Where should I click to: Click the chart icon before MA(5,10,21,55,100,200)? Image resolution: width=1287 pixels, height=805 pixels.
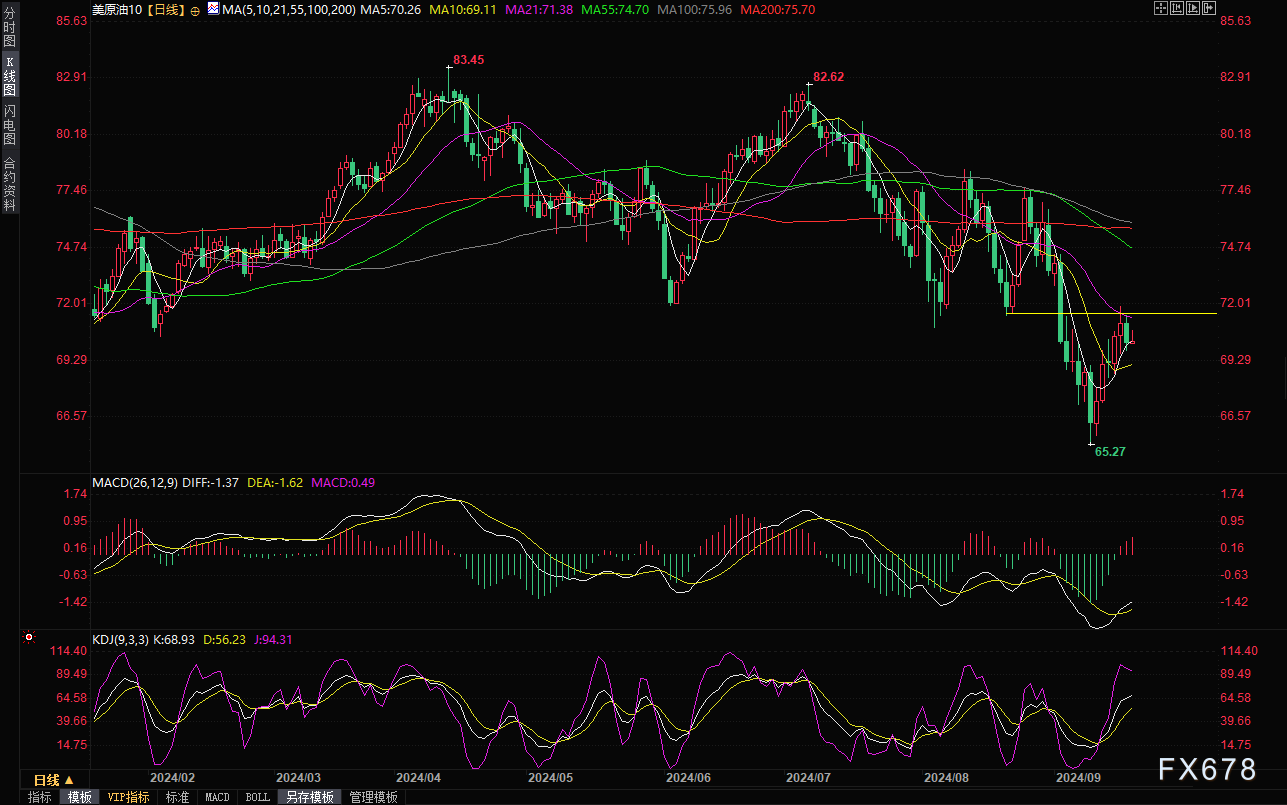(x=213, y=10)
